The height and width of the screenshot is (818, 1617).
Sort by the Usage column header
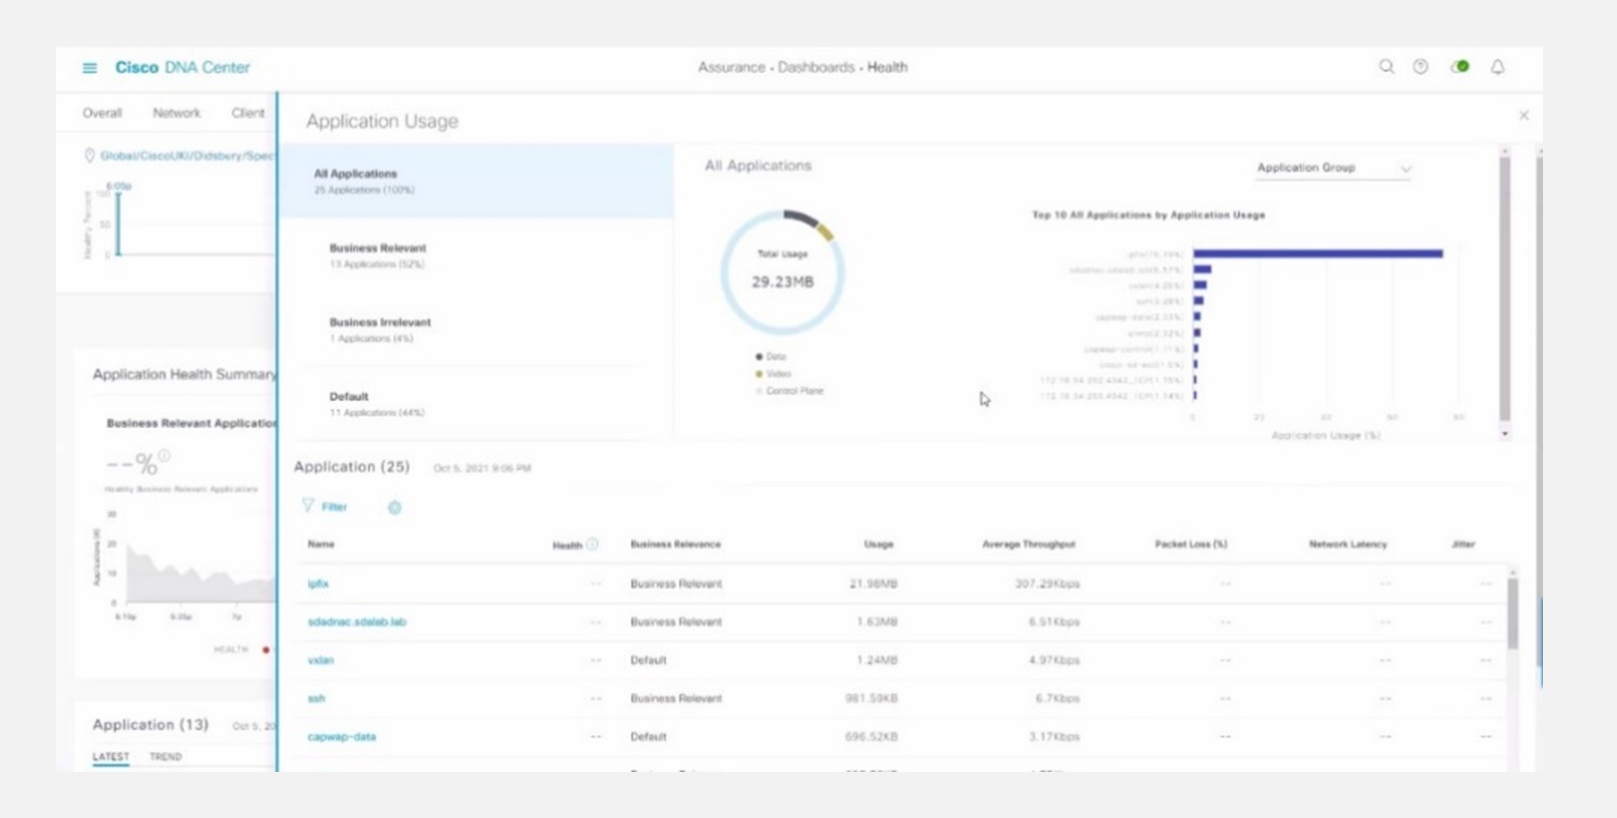[878, 544]
